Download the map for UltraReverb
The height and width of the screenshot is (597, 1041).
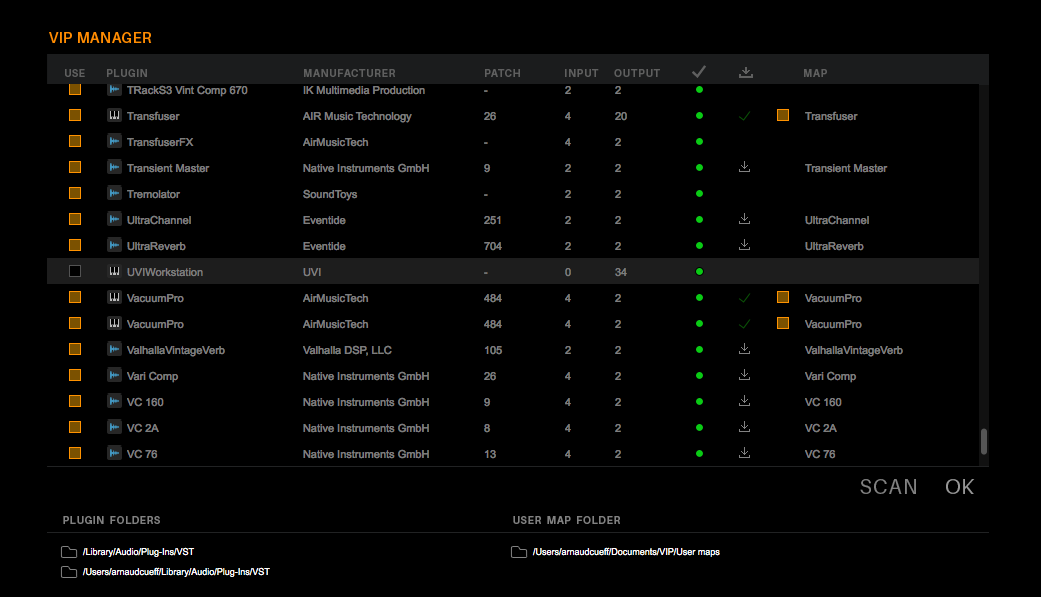[x=744, y=244]
